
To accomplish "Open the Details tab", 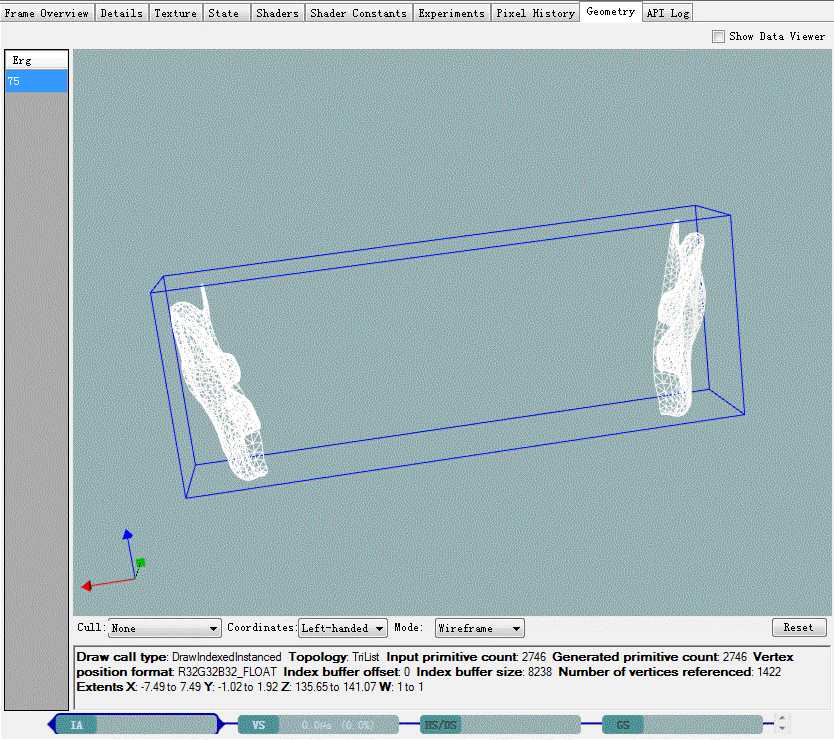I will click(121, 13).
